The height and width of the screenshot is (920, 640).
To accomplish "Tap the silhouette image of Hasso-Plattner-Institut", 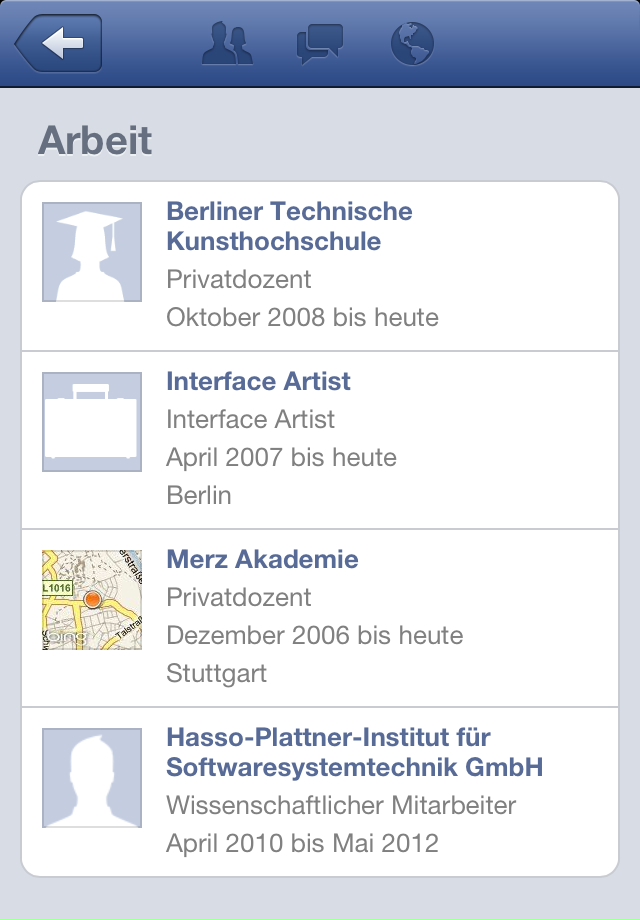I will point(92,778).
